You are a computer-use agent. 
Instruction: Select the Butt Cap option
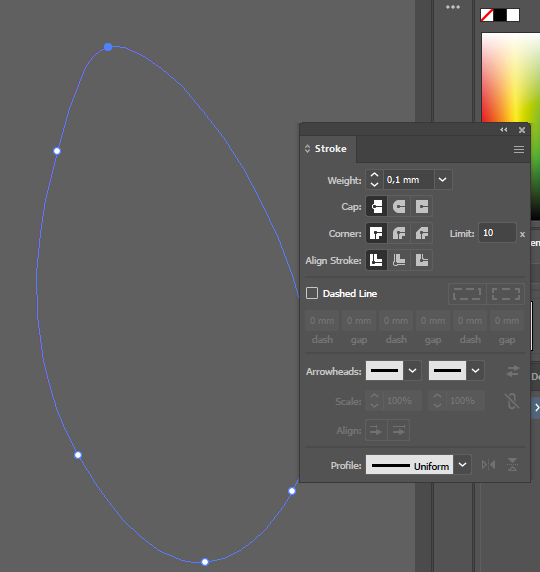point(376,206)
